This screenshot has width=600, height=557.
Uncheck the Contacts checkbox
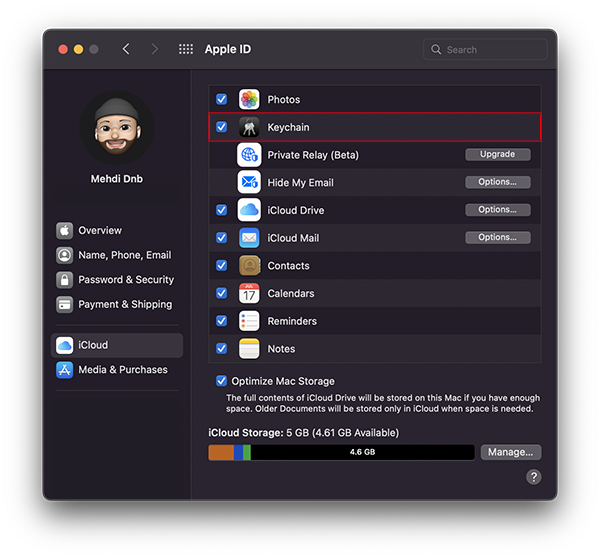(222, 265)
